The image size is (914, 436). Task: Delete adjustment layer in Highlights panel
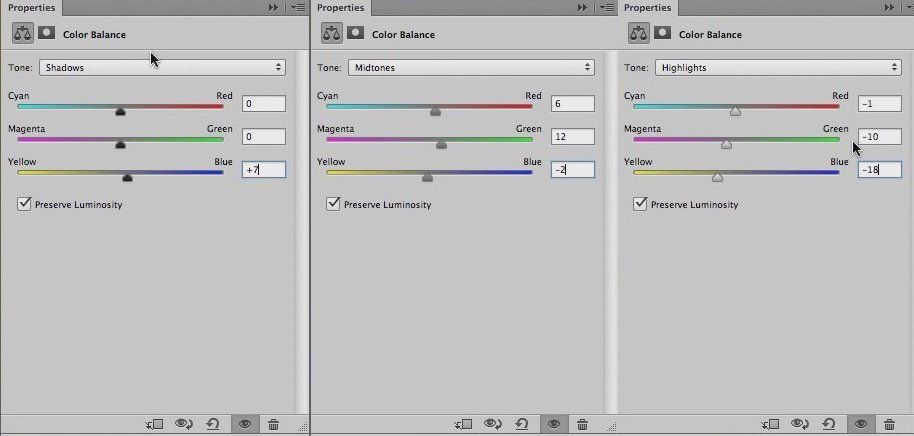tap(890, 424)
